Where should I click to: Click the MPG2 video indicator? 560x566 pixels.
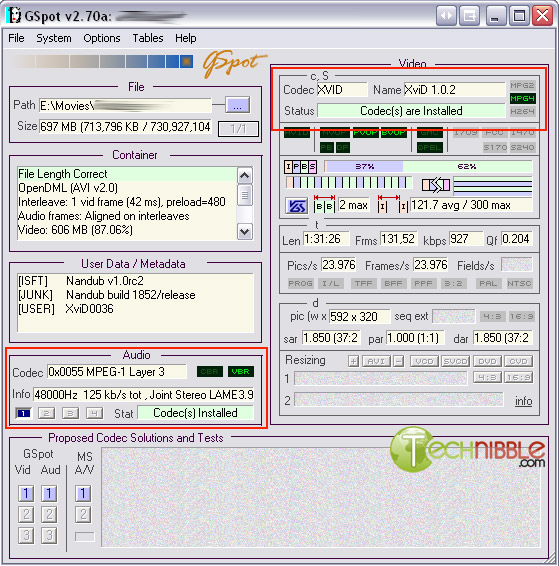point(522,86)
